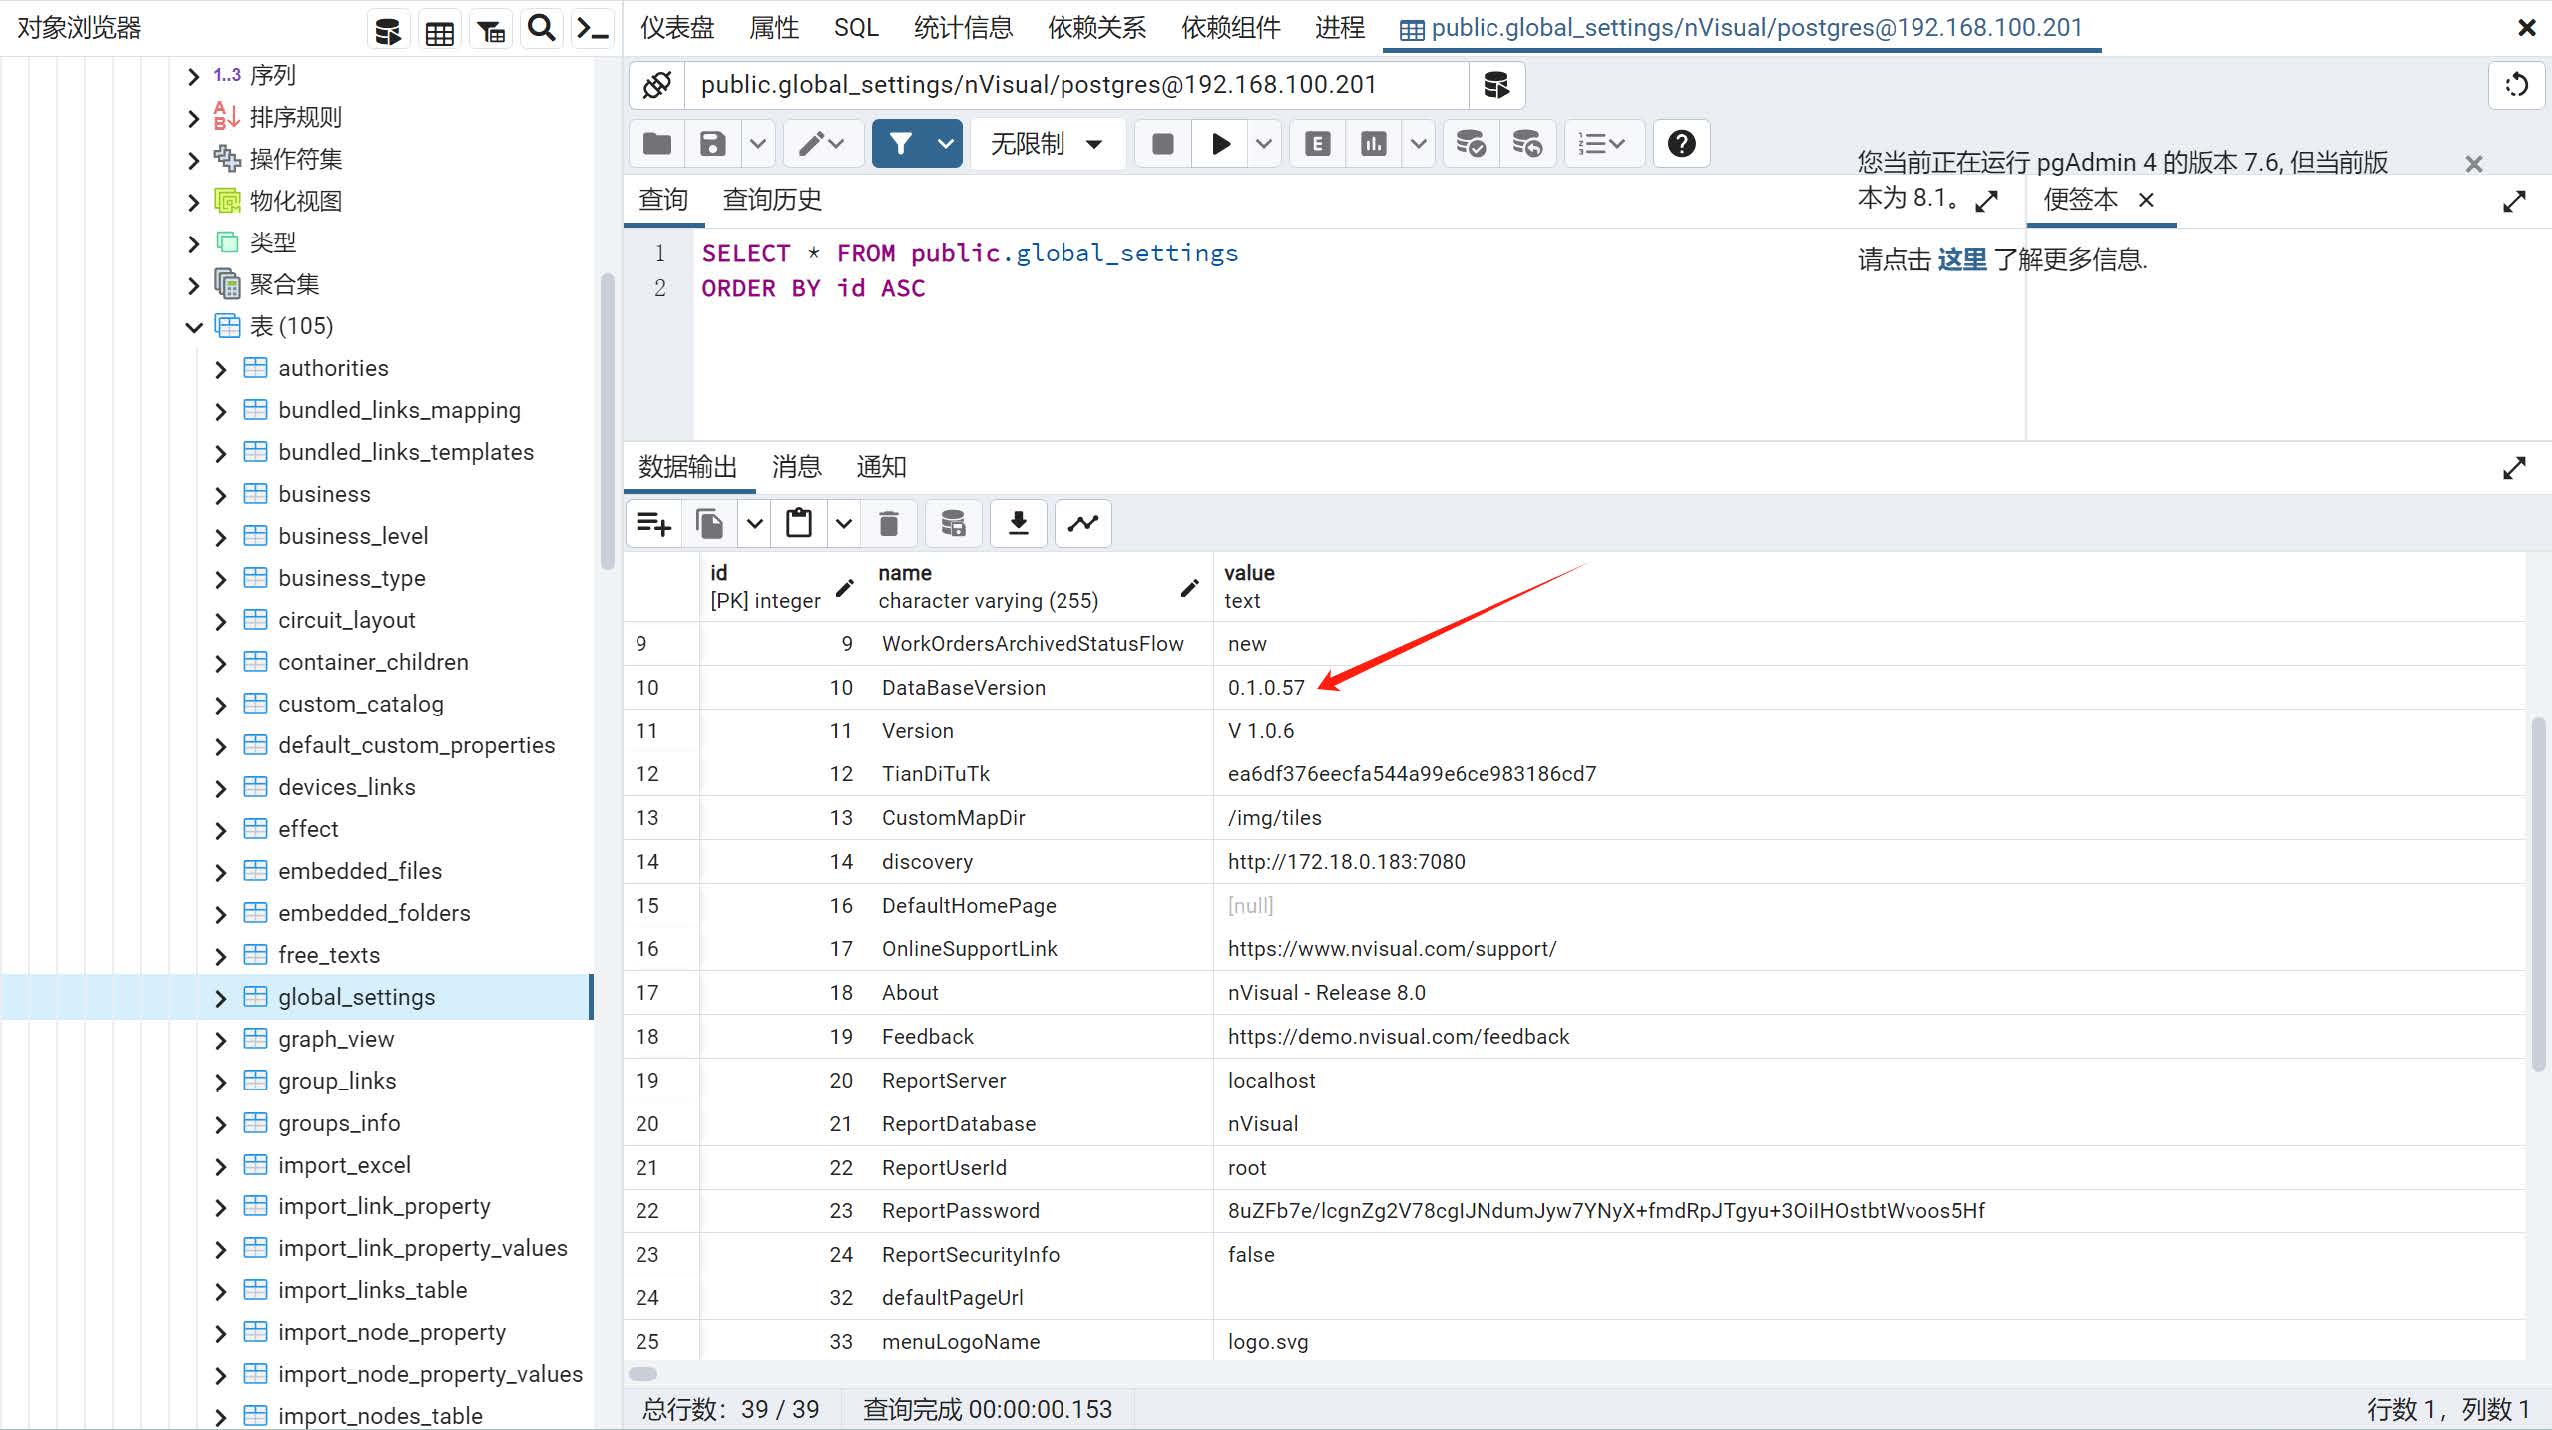Toggle the database connection status icon
The height and width of the screenshot is (1430, 2552).
pyautogui.click(x=657, y=85)
